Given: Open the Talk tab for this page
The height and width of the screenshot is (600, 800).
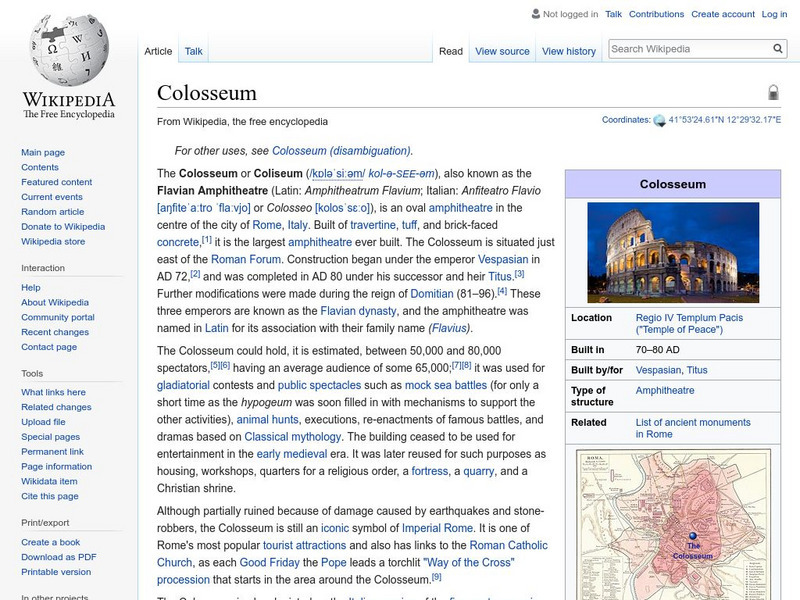Looking at the screenshot, I should pyautogui.click(x=192, y=50).
